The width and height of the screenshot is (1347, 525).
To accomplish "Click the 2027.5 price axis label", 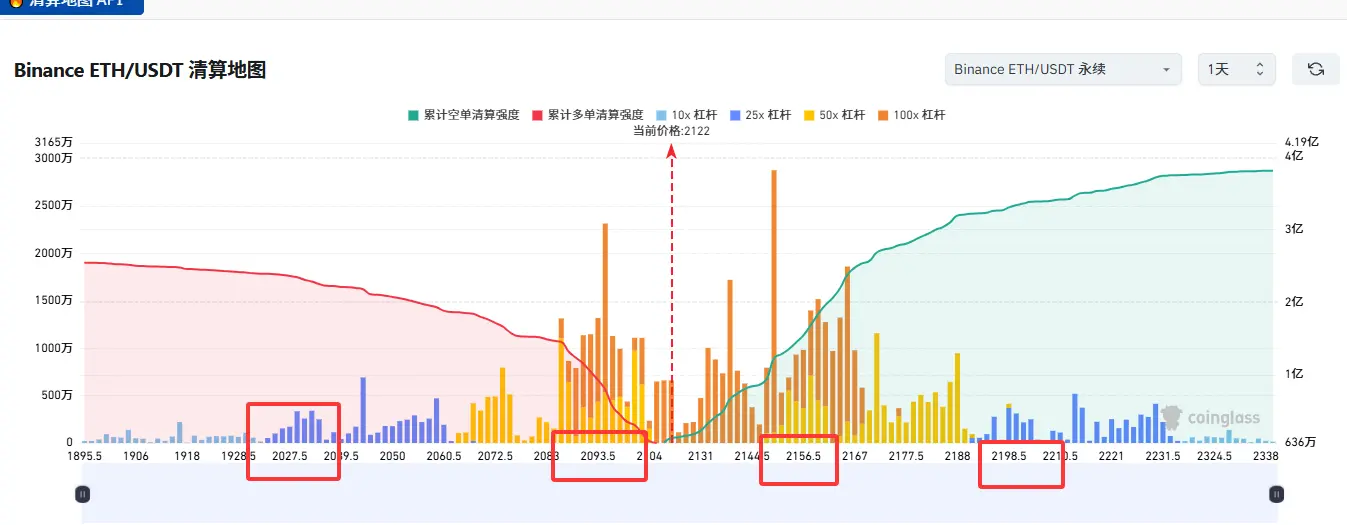I will coord(290,456).
